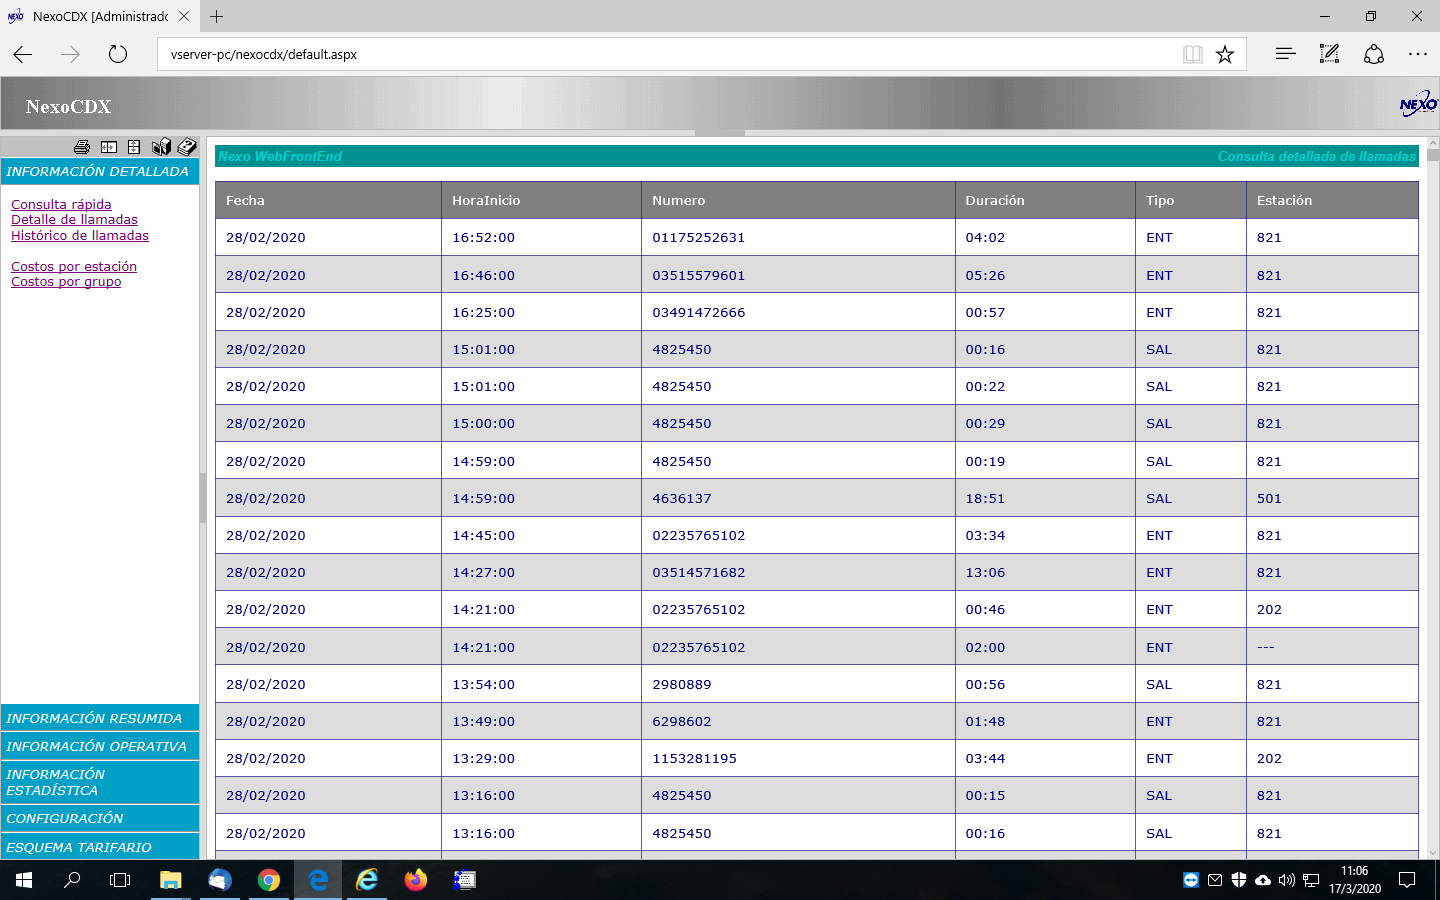Click number 2980889 in the table
This screenshot has height=900, width=1440.
tap(682, 684)
